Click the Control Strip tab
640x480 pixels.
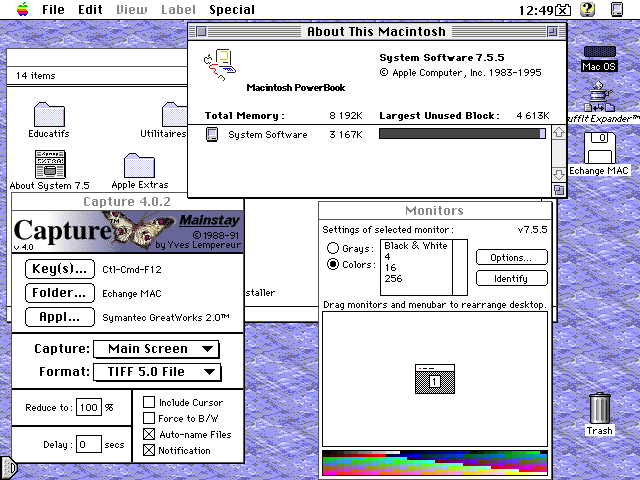(8, 468)
